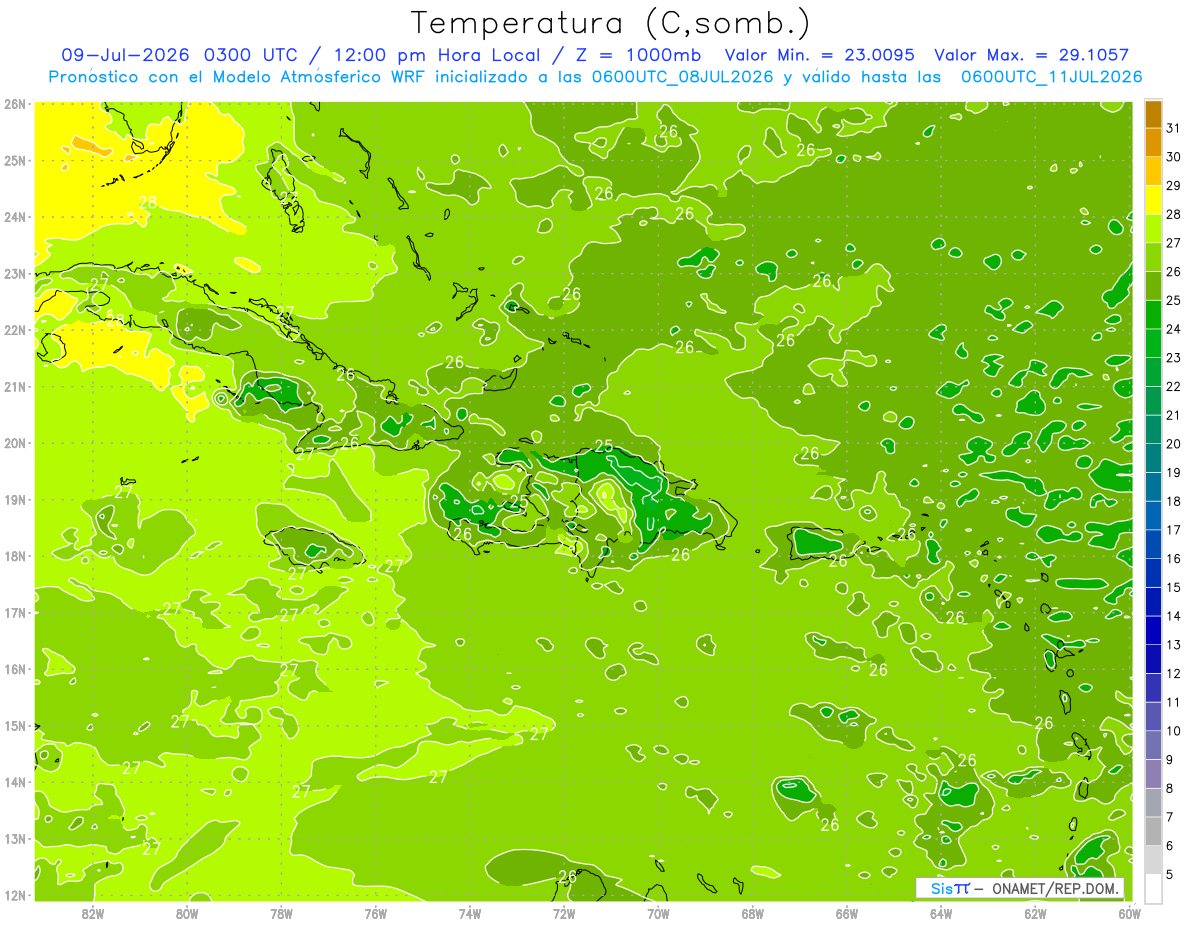Click the 62W longitude label
Viewport: 1200px width, 927px height.
click(1035, 913)
